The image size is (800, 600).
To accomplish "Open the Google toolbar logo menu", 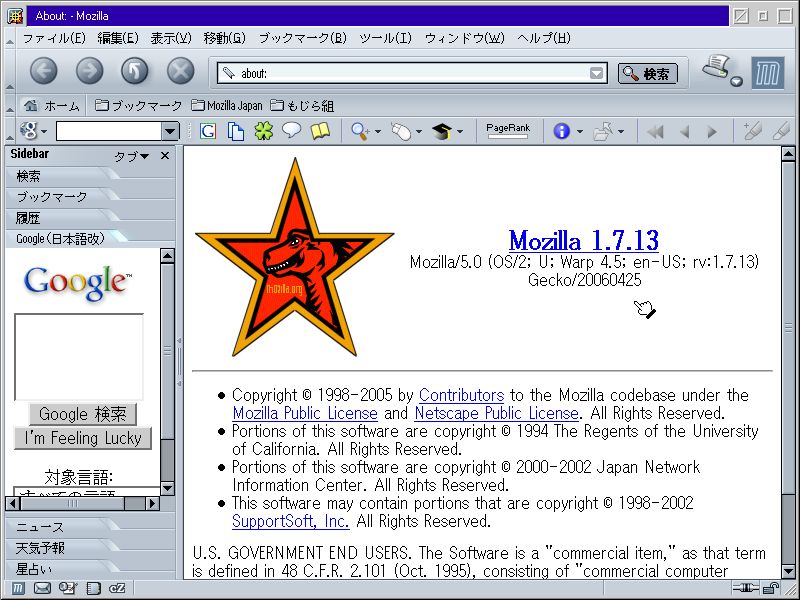I will (33, 131).
